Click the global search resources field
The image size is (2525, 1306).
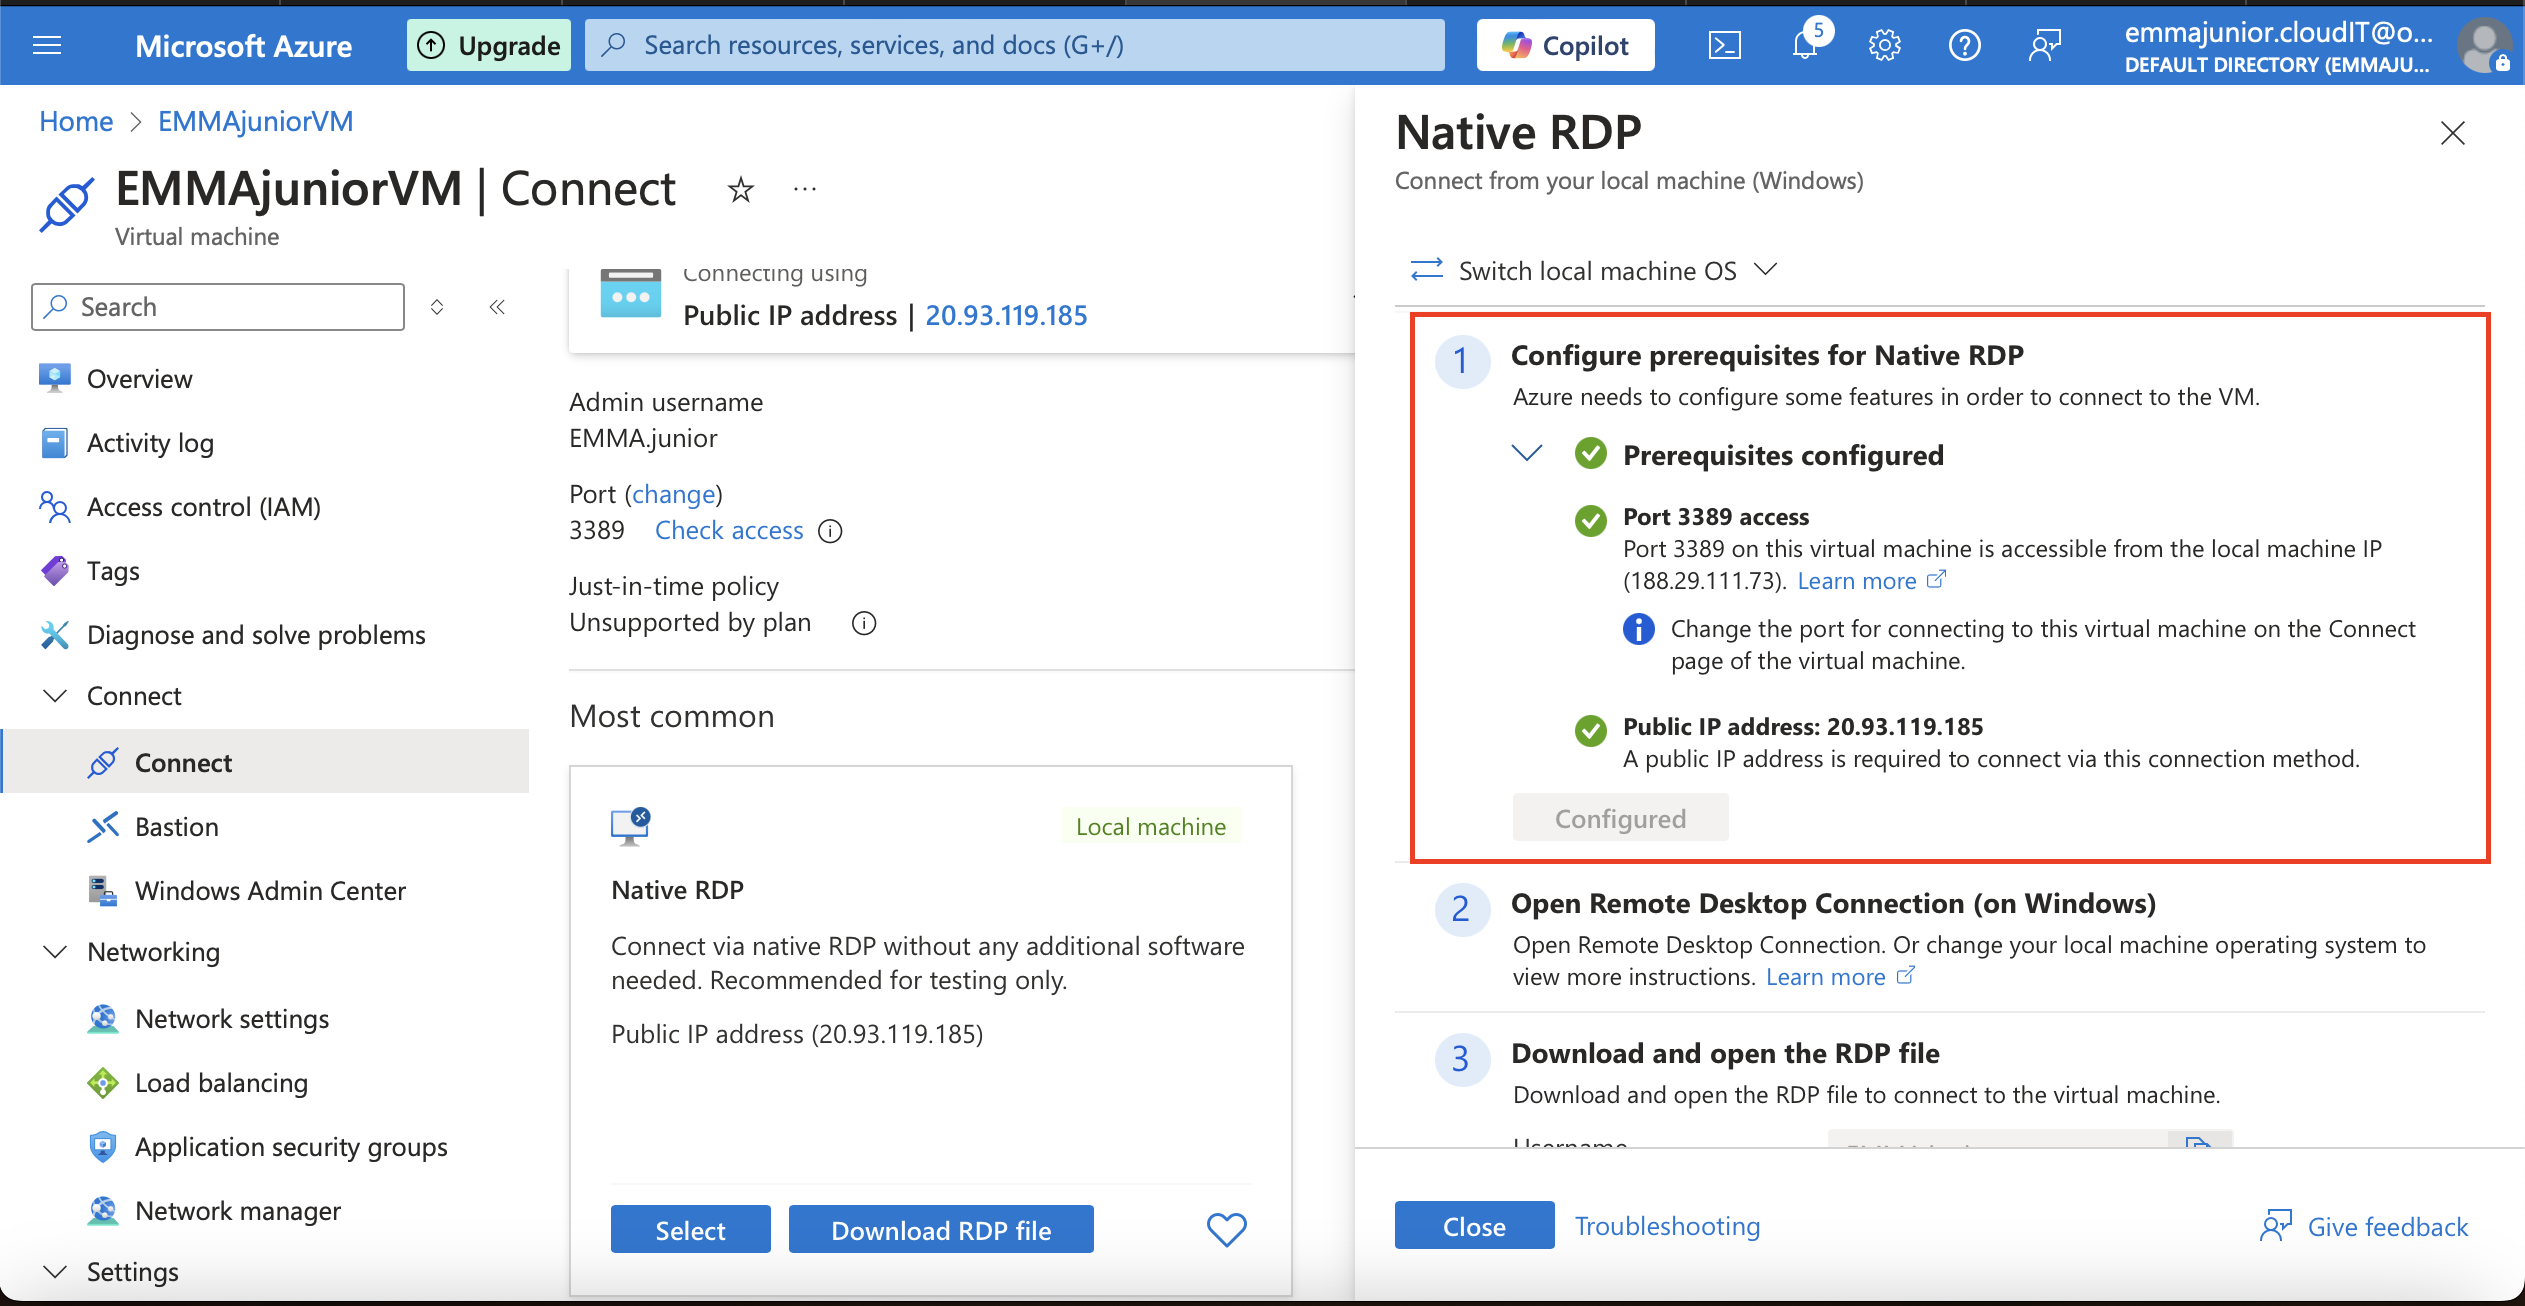tap(1015, 45)
